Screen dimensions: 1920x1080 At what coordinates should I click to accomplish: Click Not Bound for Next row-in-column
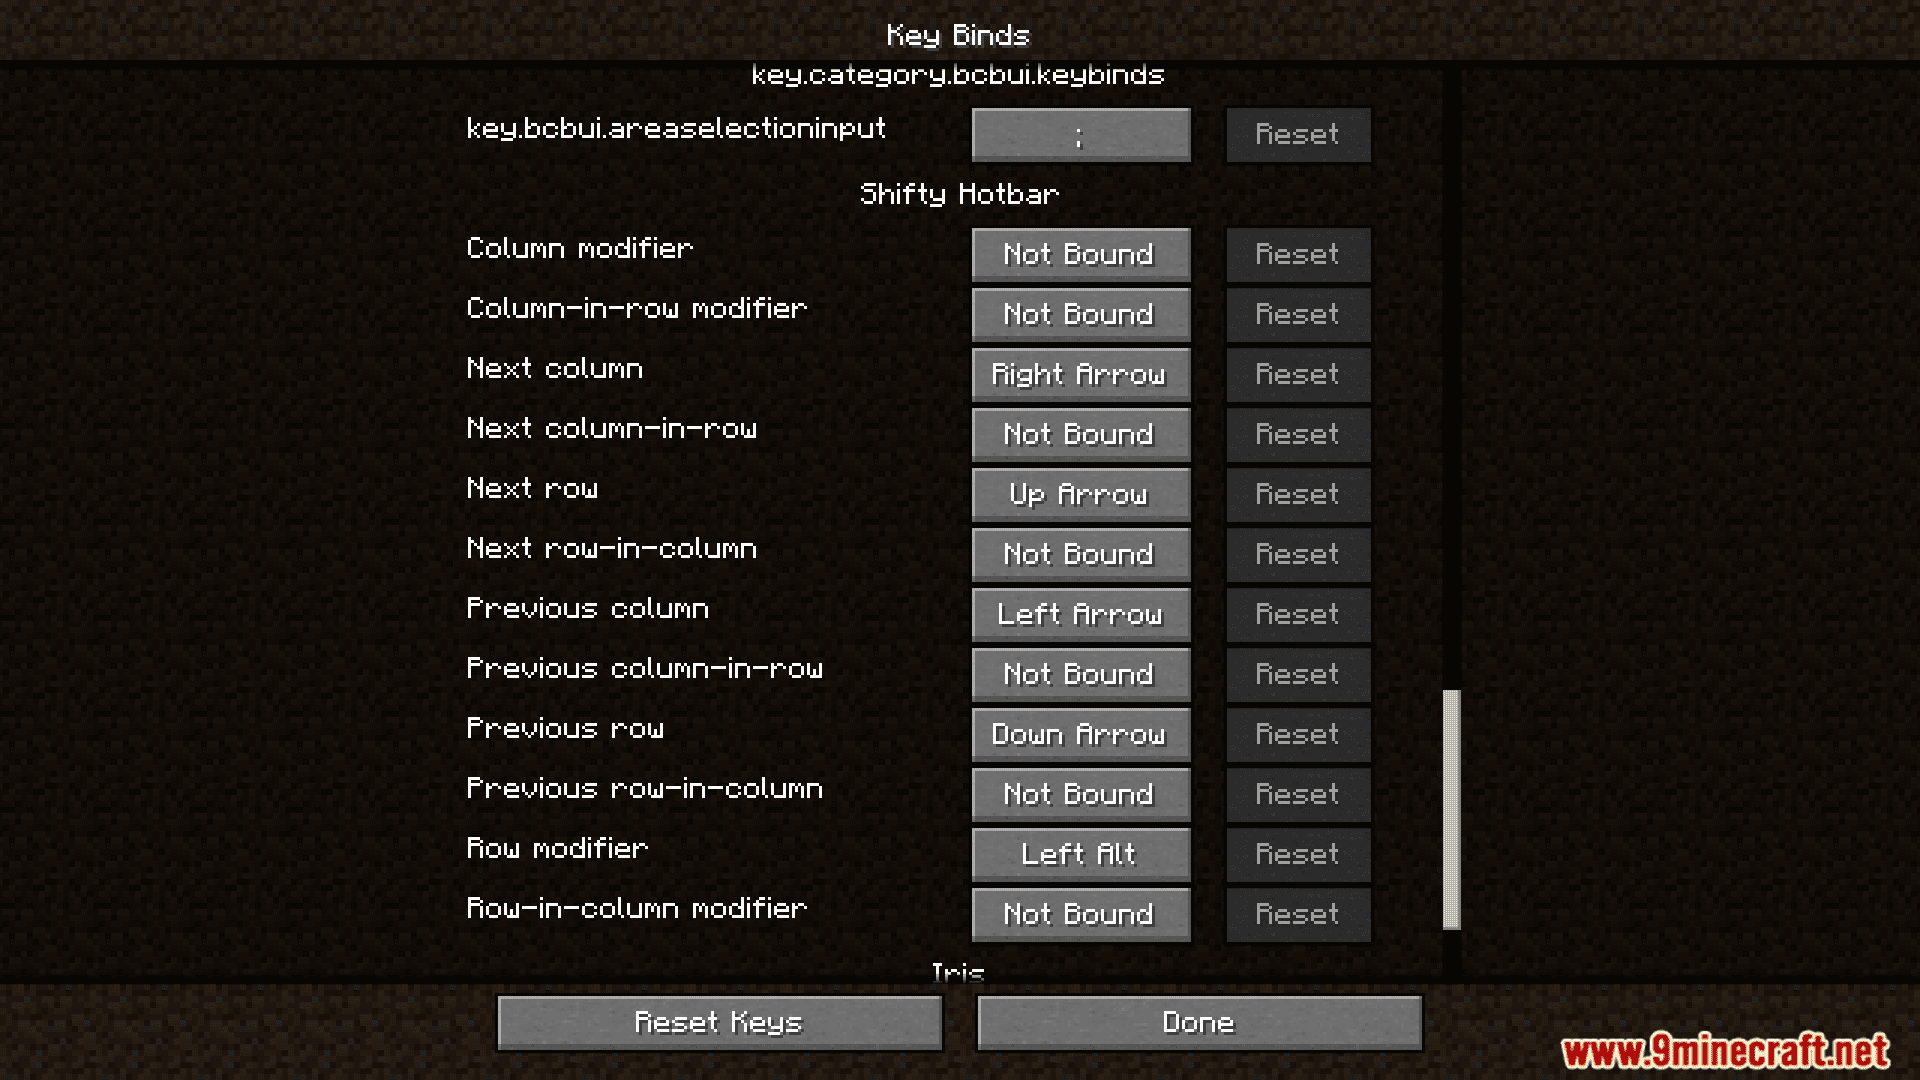tap(1079, 553)
